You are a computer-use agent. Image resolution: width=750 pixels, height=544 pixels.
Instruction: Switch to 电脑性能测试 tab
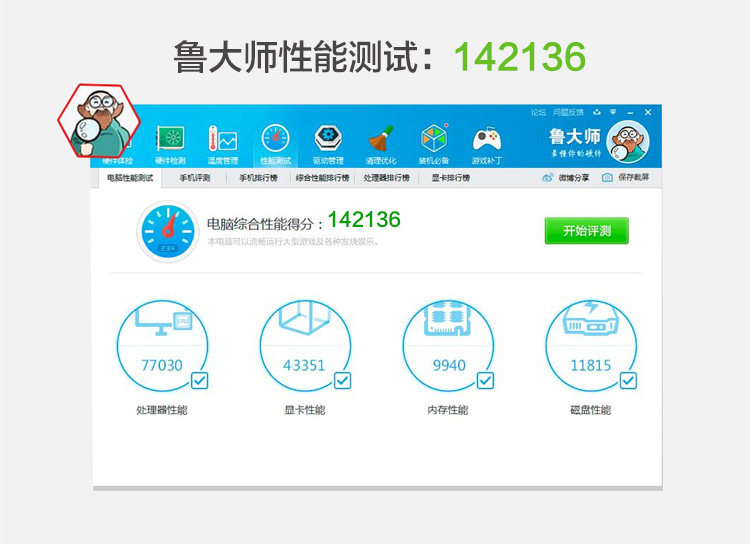(130, 178)
